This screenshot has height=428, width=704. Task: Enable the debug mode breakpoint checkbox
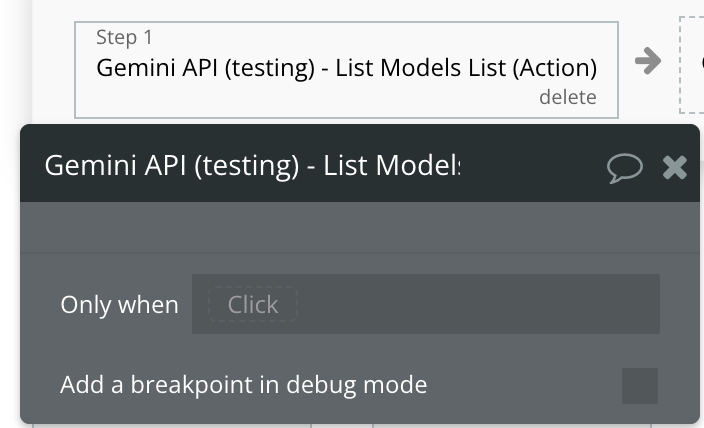[640, 385]
